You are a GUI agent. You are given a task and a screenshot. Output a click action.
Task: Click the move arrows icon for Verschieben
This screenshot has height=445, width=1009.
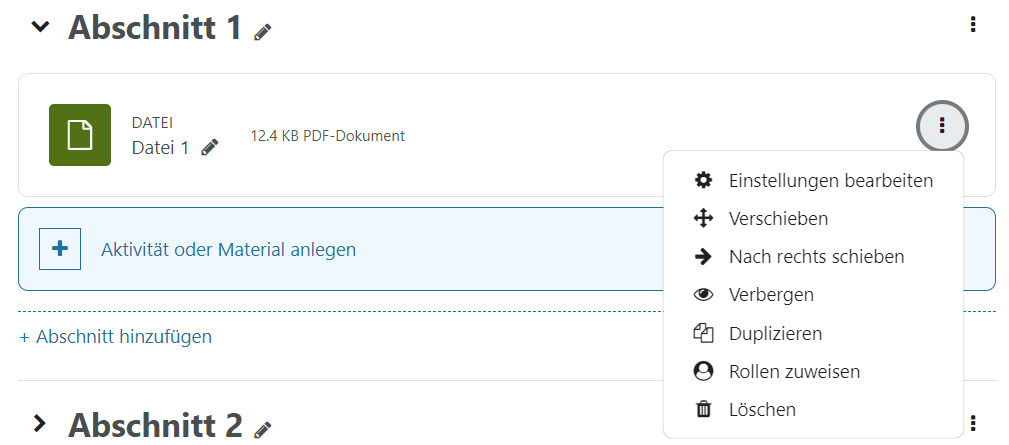click(x=704, y=218)
